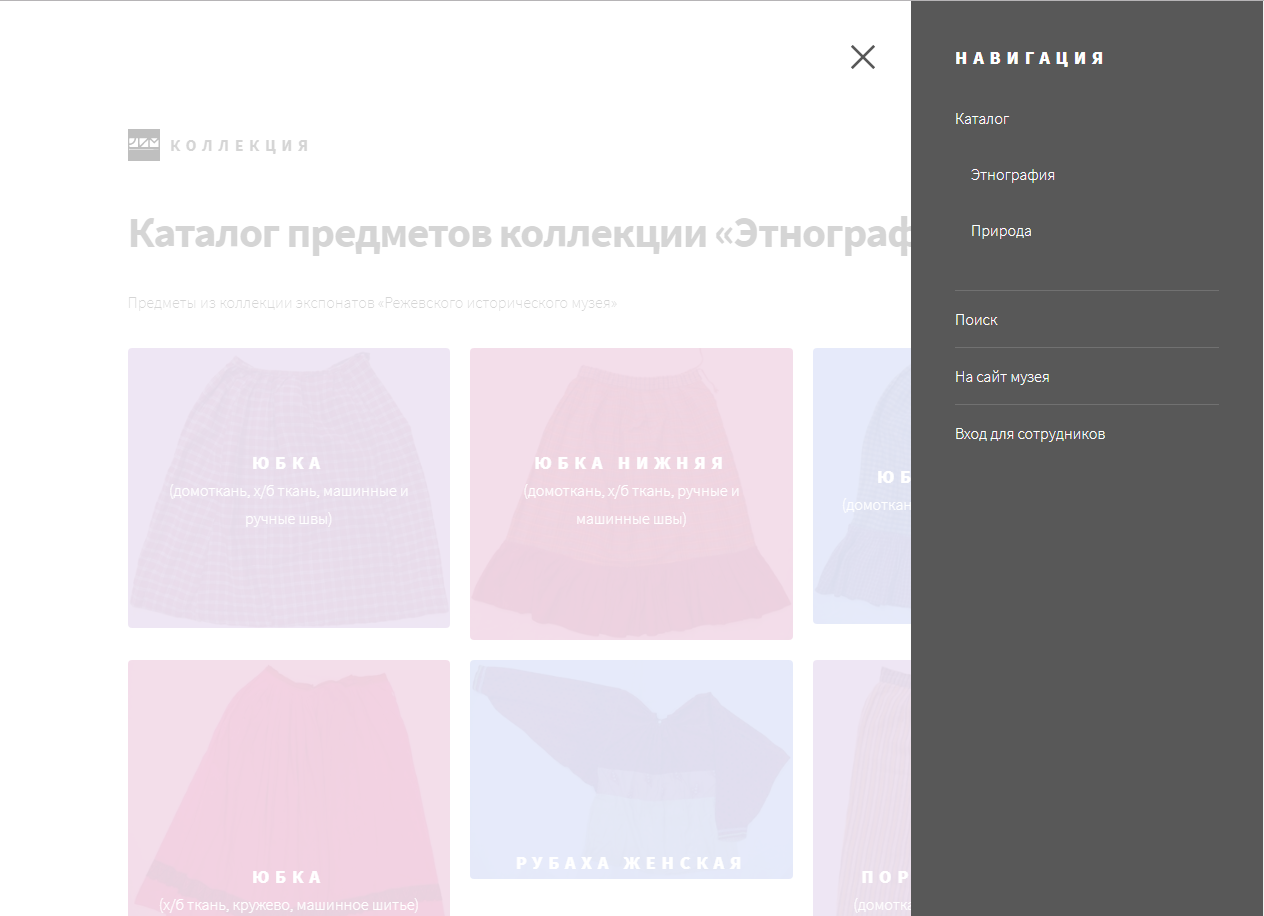Click the РУБАХА ЖЕНСКАЯ title caption
The width and height of the screenshot is (1264, 916).
630,863
